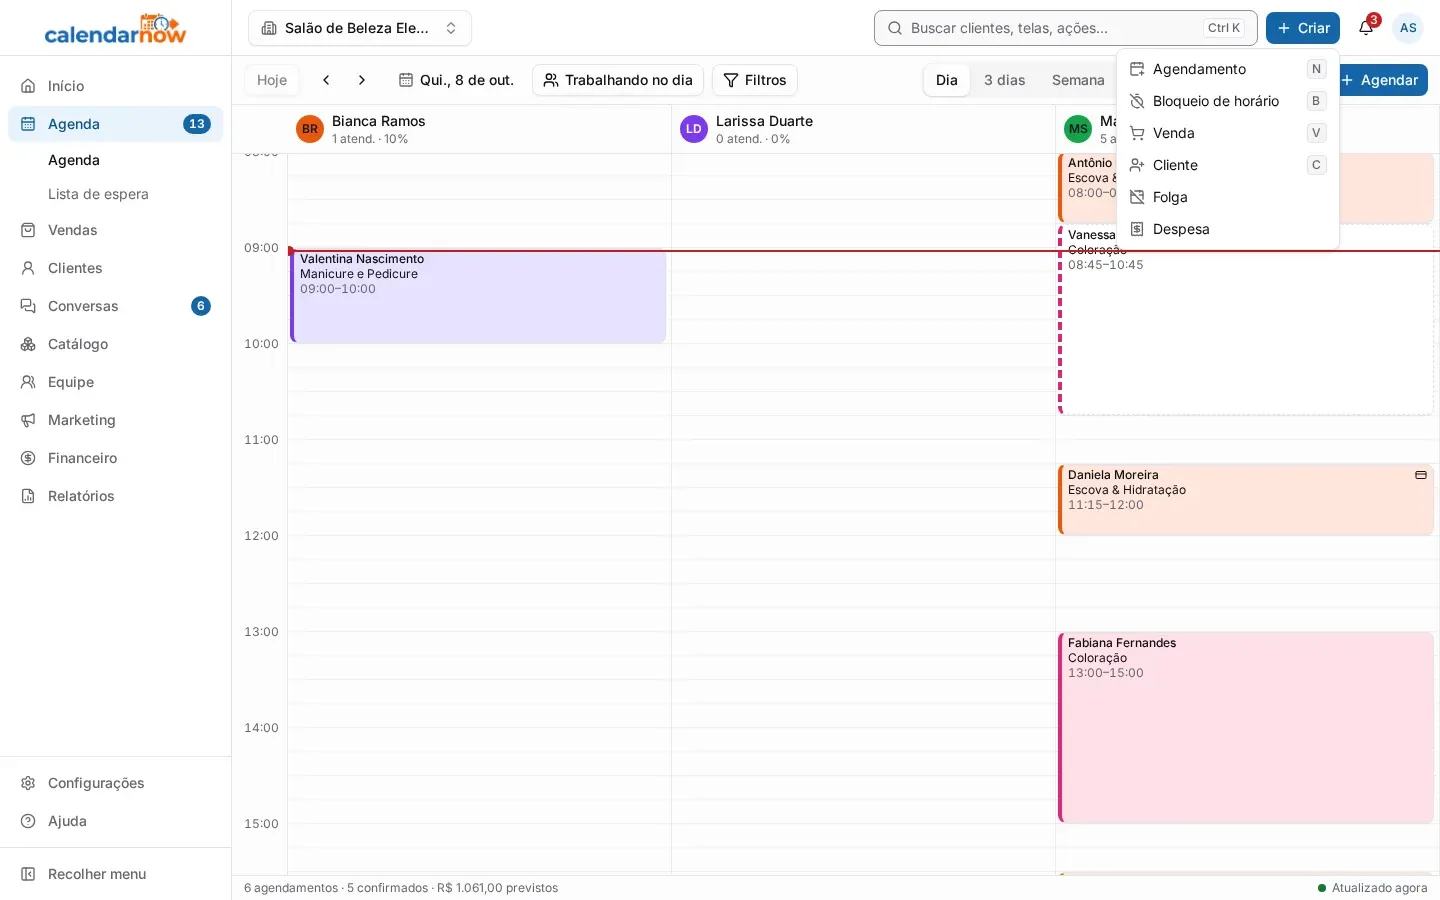Go to previous day arrow
Image resolution: width=1440 pixels, height=900 pixels.
click(326, 80)
